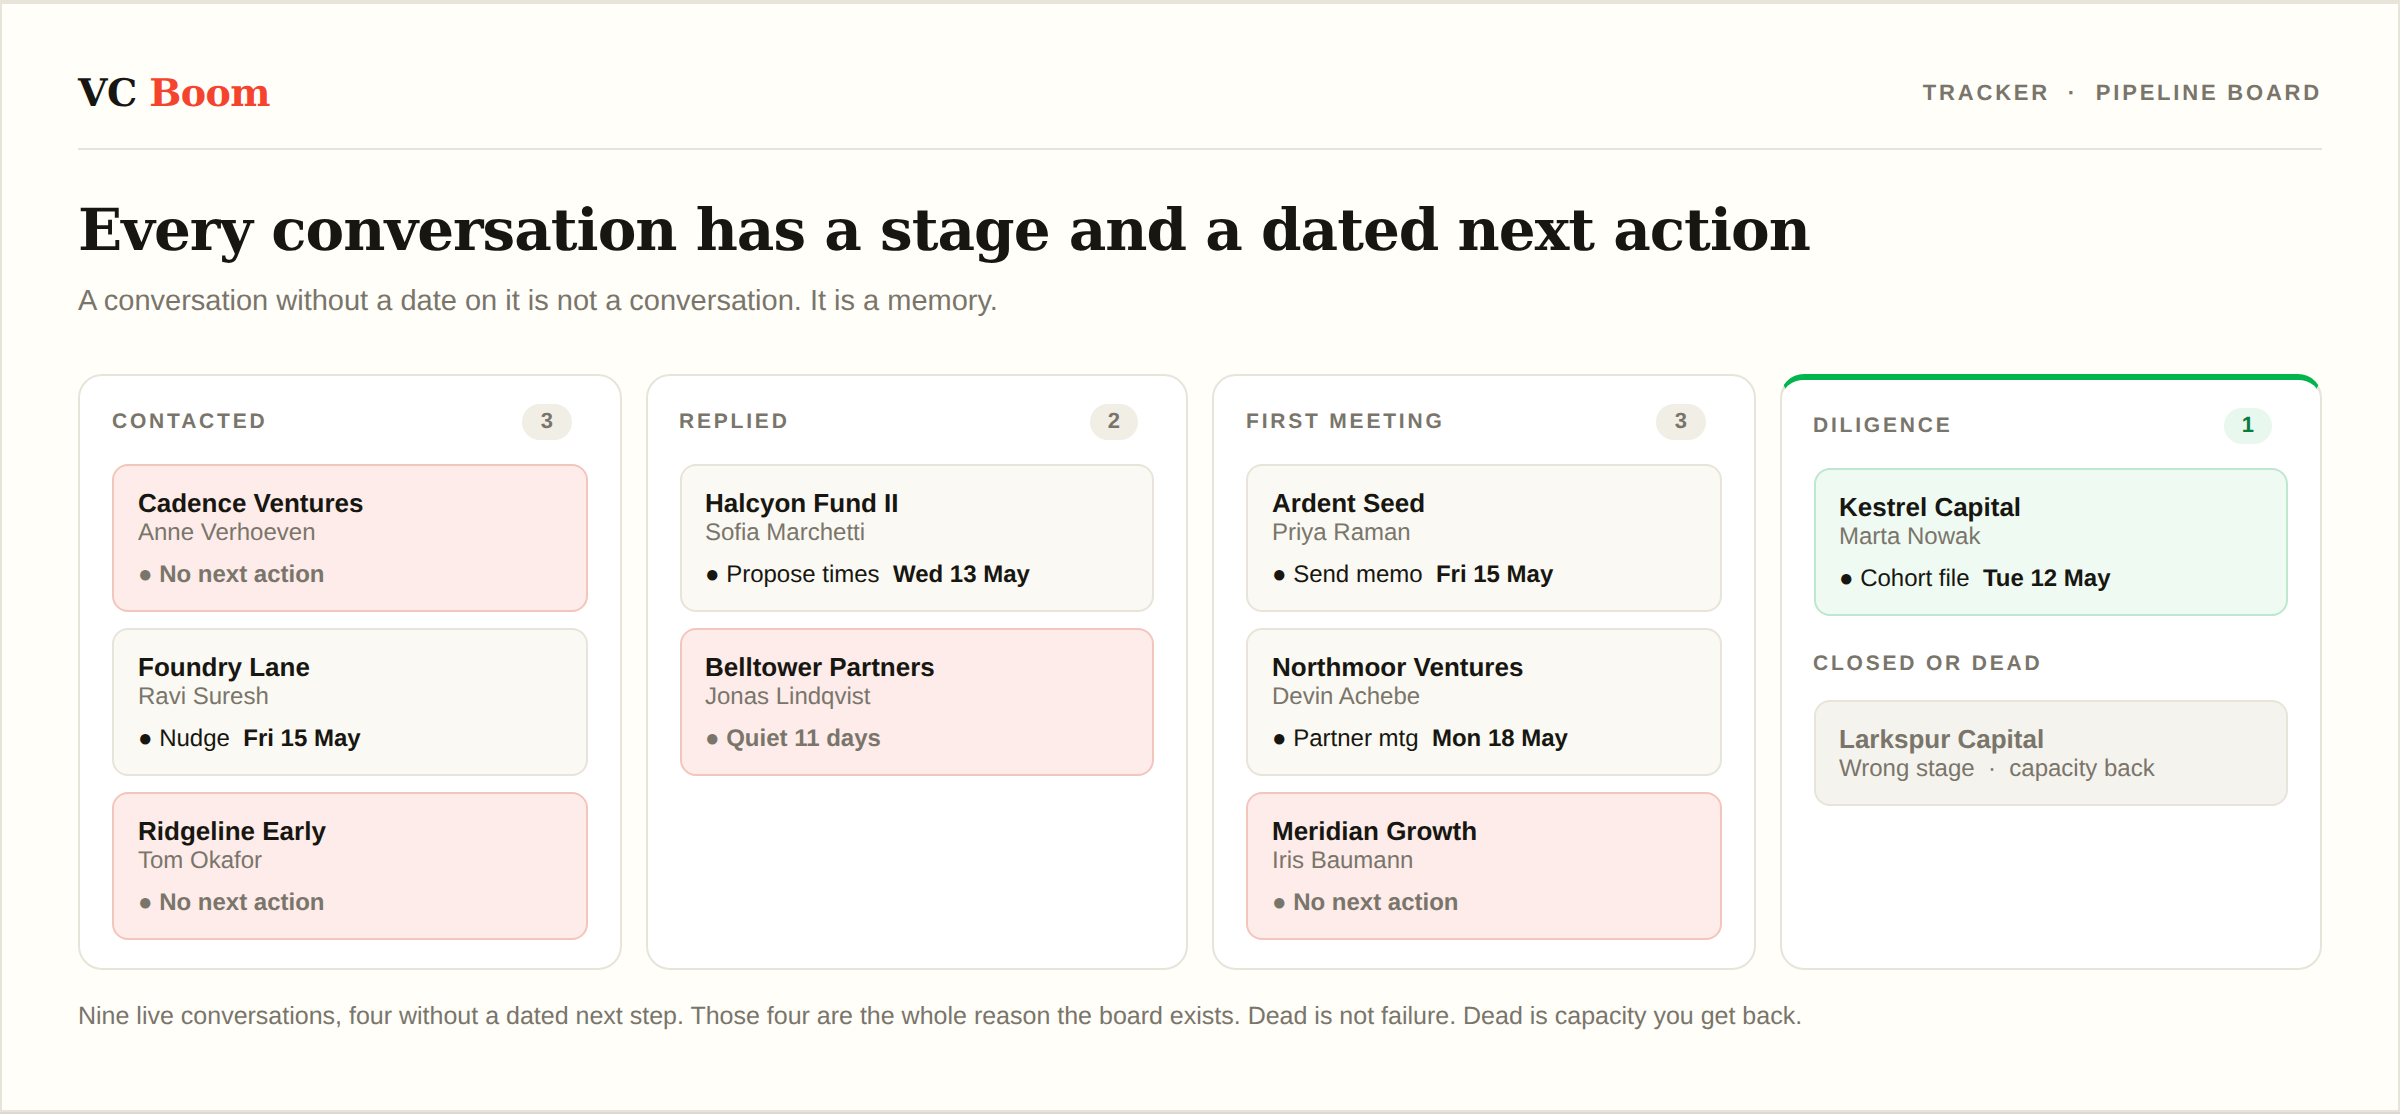
Task: Click the Contacted column heading
Action: pyautogui.click(x=189, y=421)
